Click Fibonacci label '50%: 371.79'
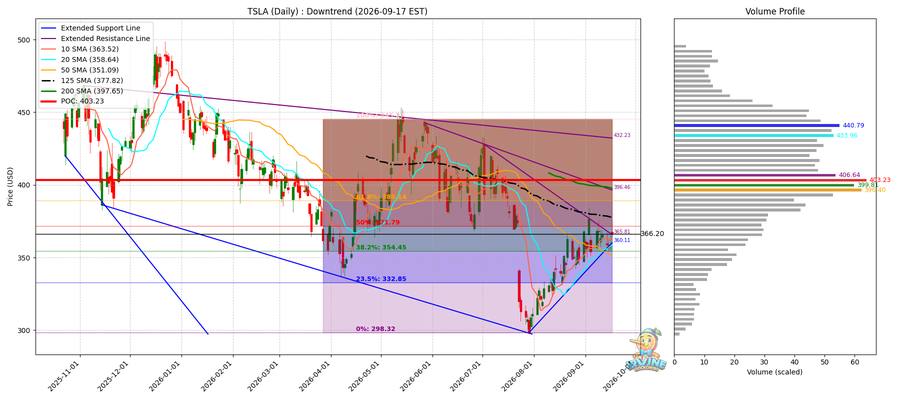Image resolution: width=900 pixels, height=400 pixels. pyautogui.click(x=378, y=222)
